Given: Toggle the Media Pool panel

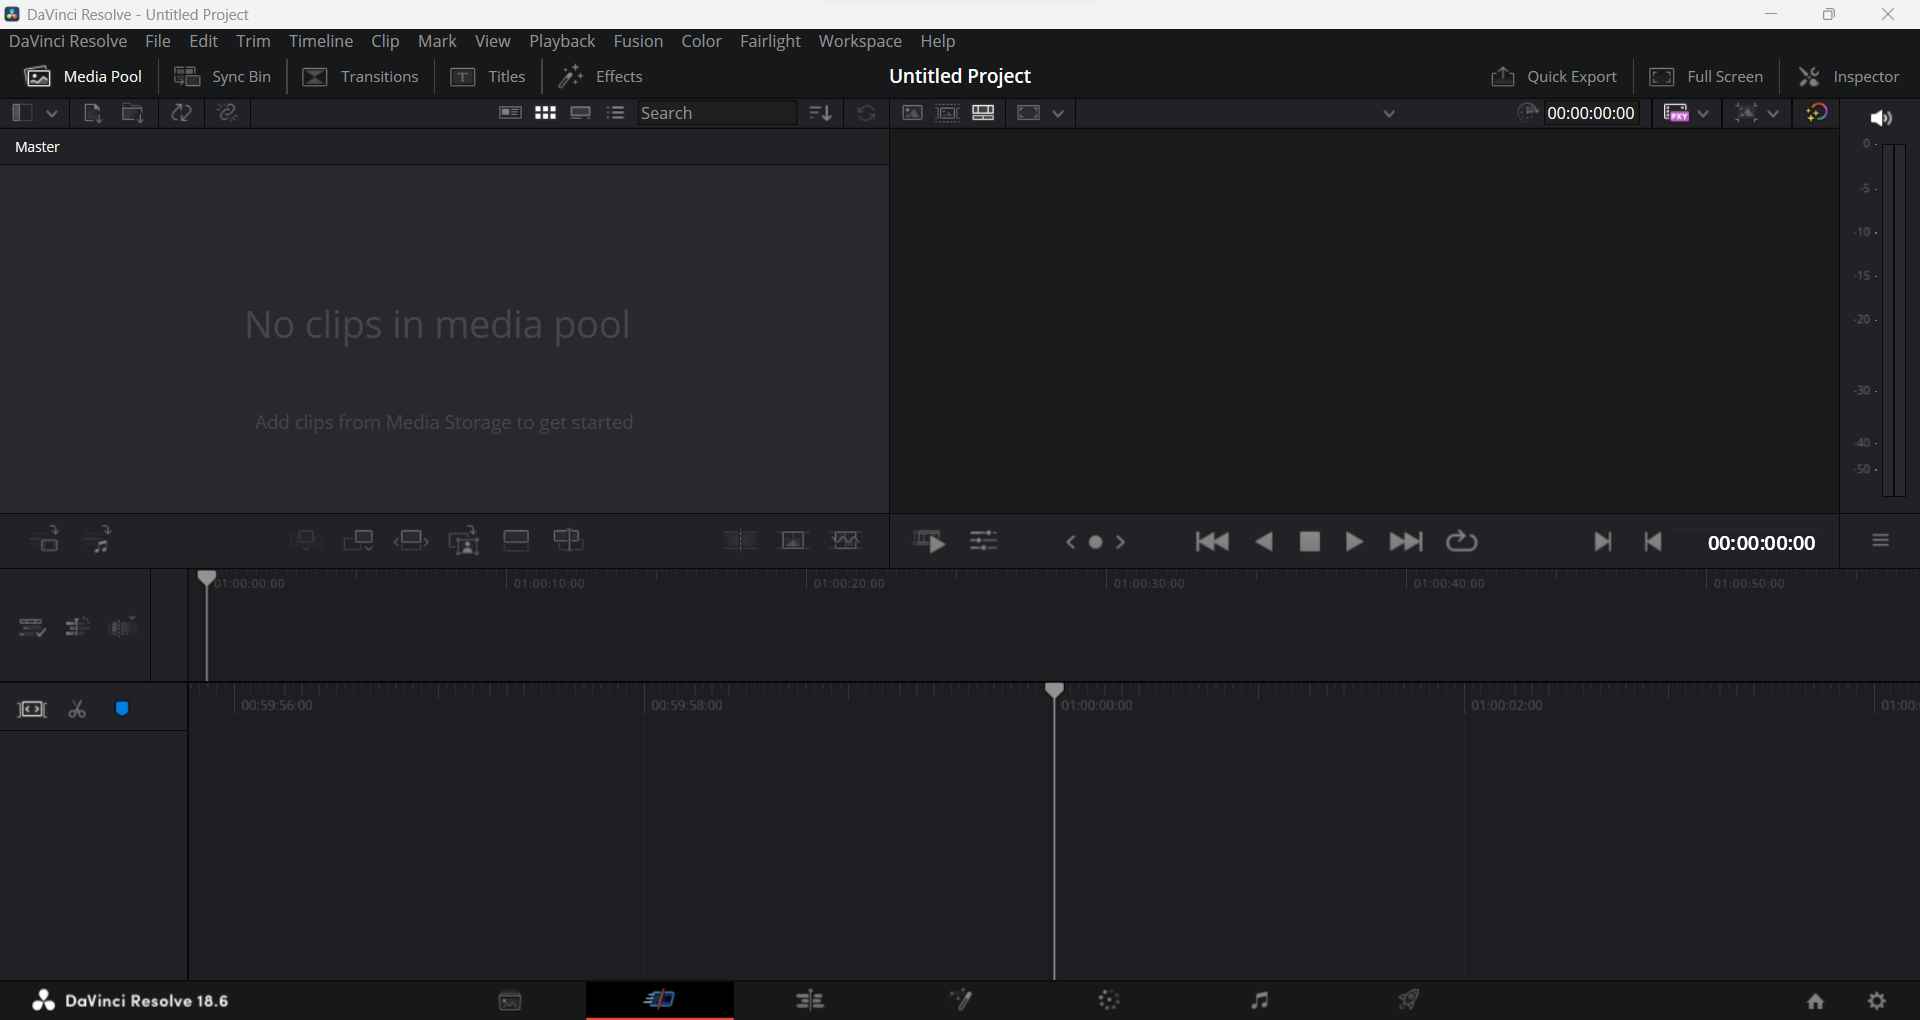Looking at the screenshot, I should 84,77.
